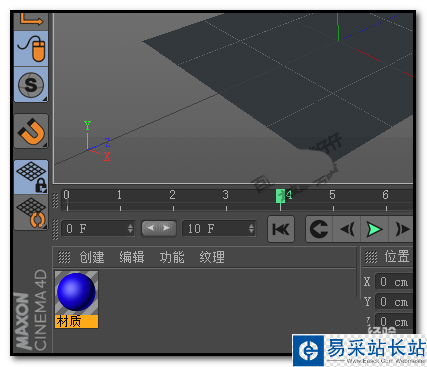Open the 创建 menu in material manager

(x=92, y=257)
